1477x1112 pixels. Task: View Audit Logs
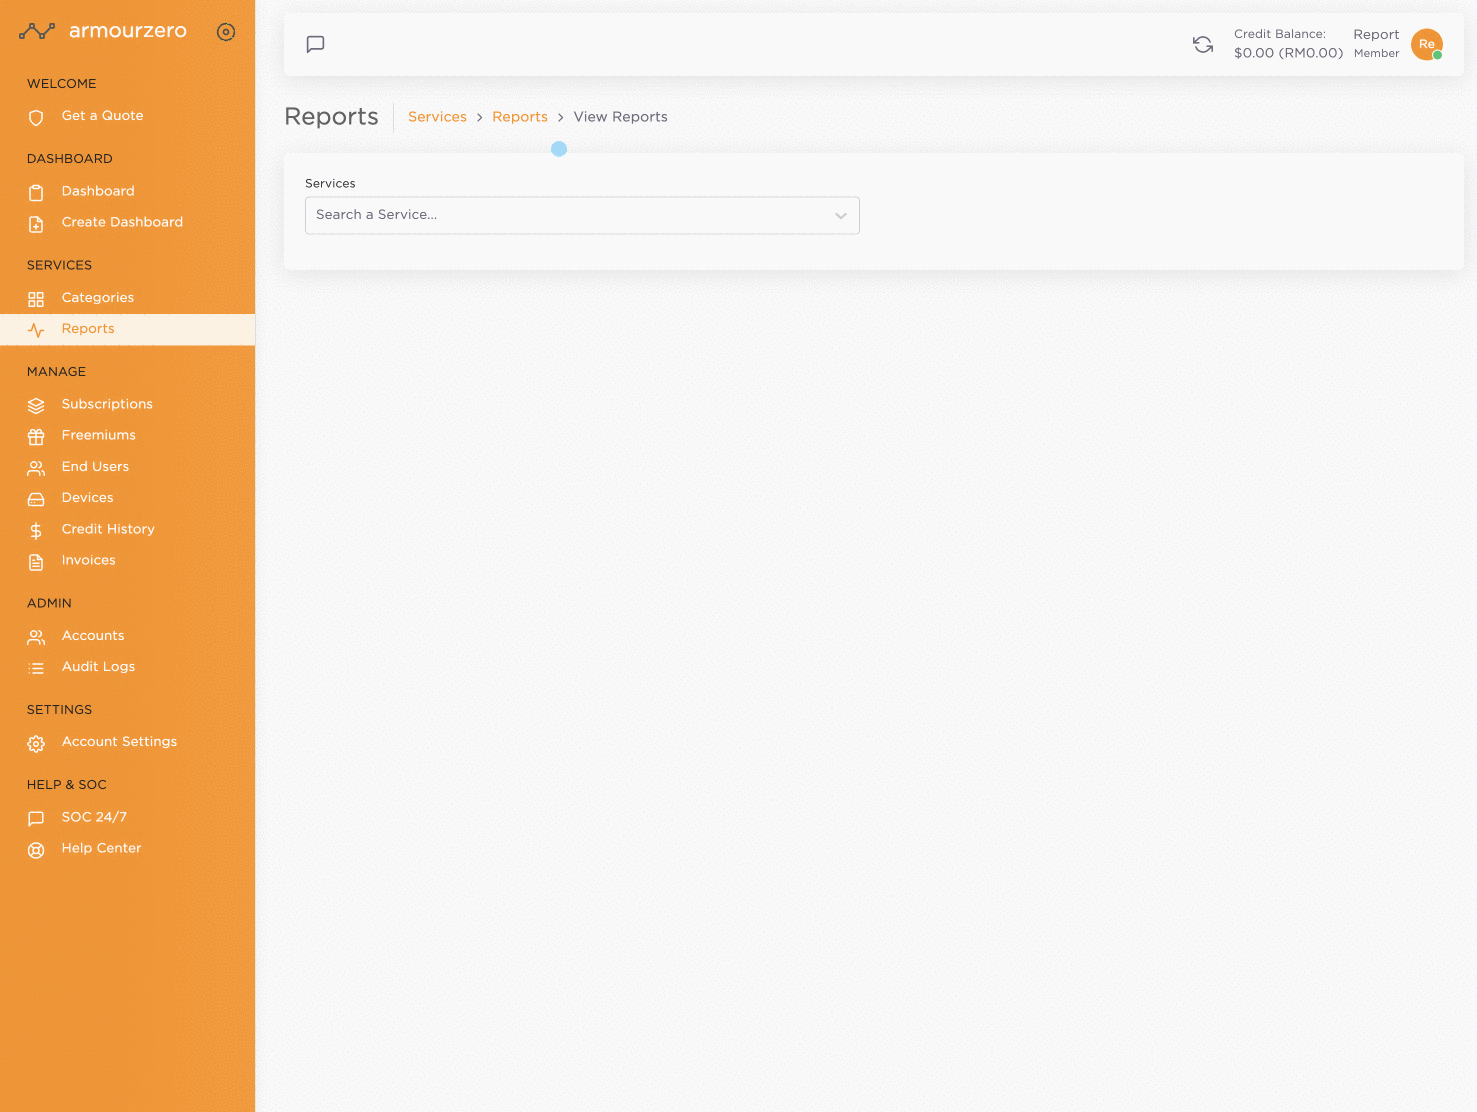(98, 667)
